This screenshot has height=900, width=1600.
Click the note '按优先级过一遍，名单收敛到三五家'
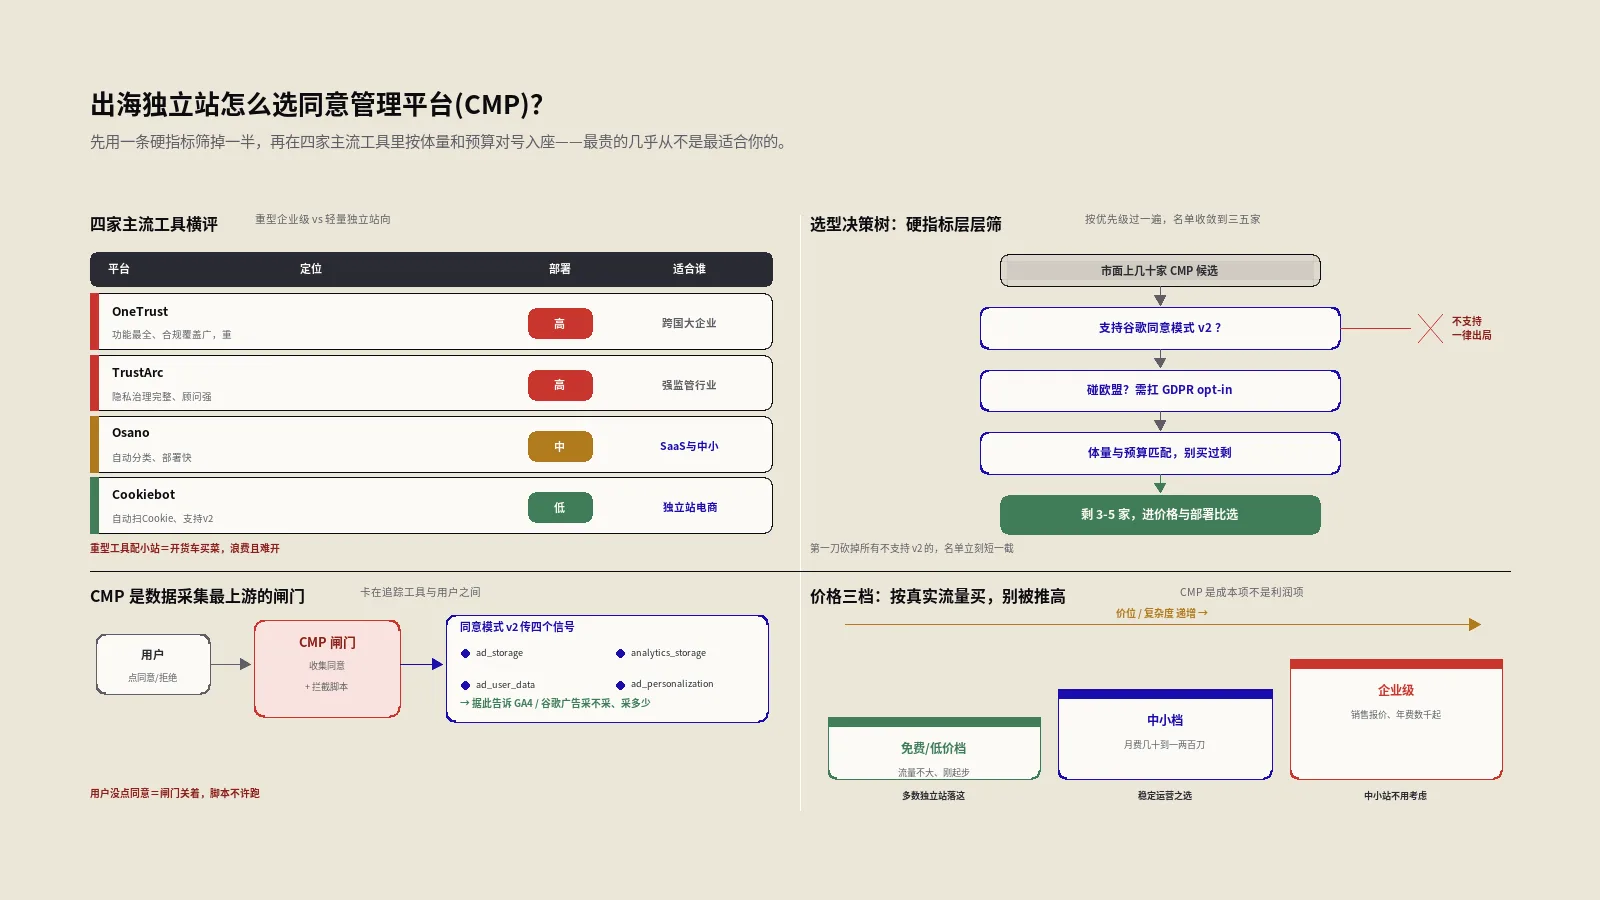tap(1173, 219)
